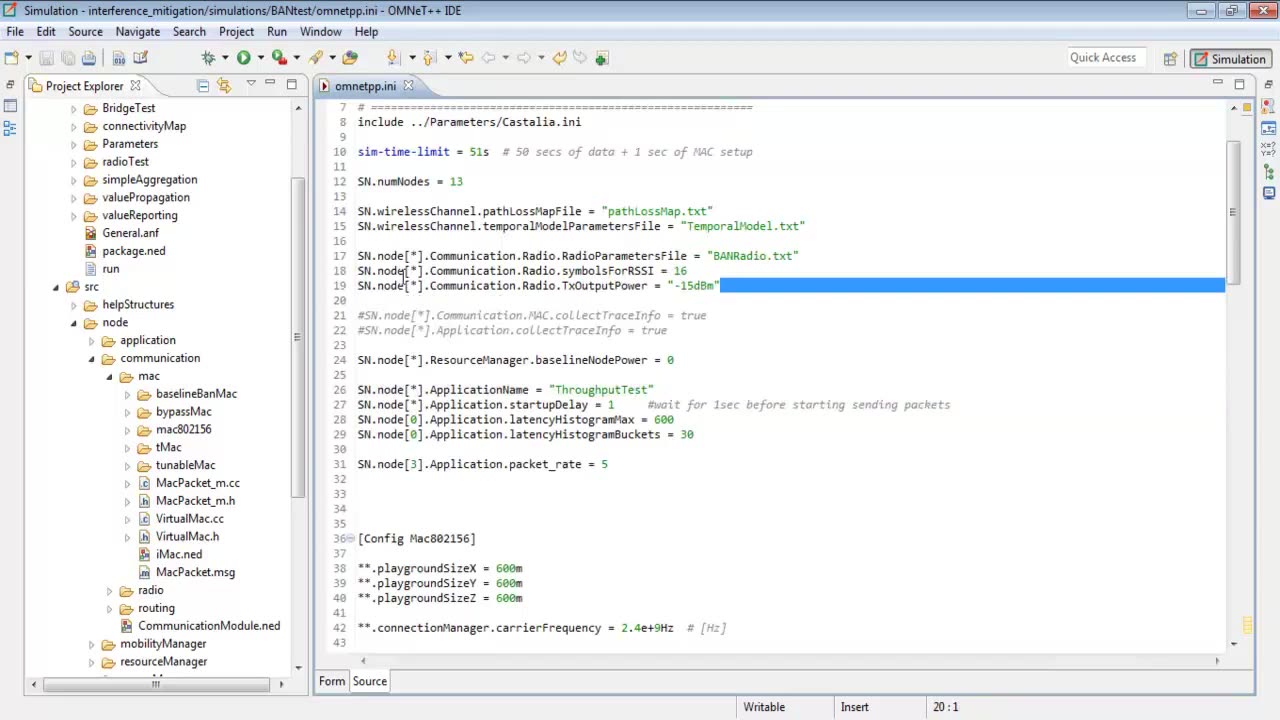Viewport: 1280px width, 720px height.
Task: Open the Search dropdown arrow
Action: tap(332, 58)
